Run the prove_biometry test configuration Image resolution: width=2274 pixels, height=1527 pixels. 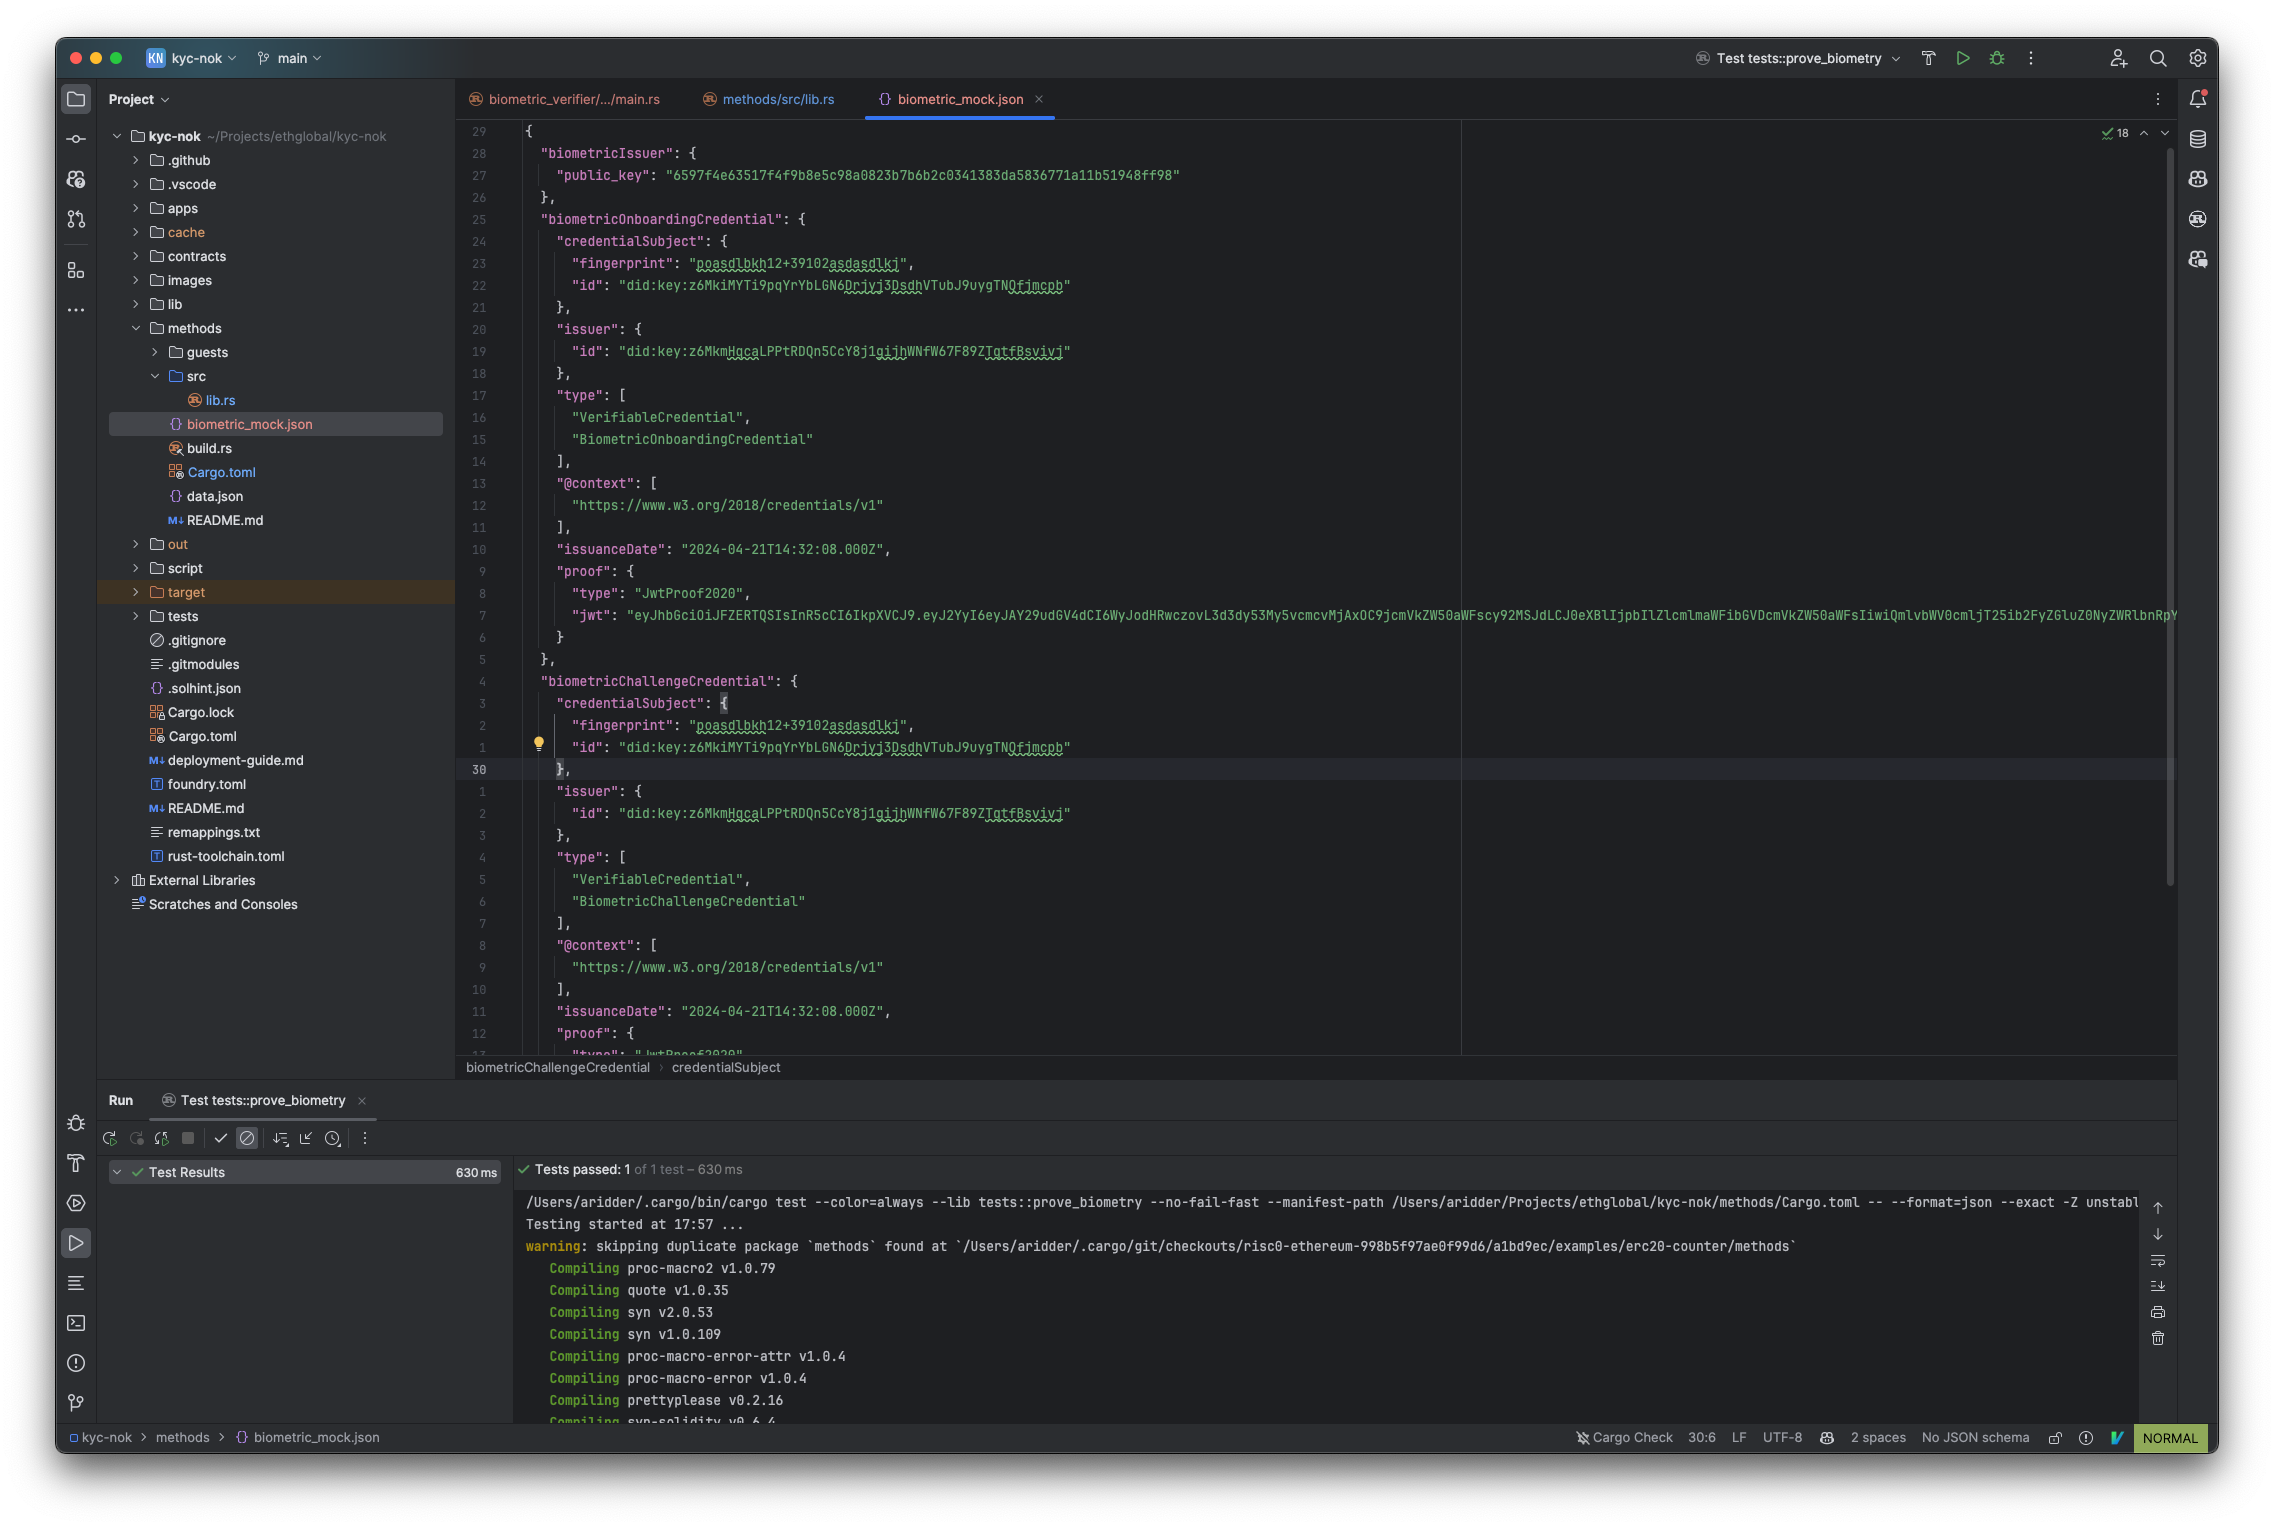1963,58
